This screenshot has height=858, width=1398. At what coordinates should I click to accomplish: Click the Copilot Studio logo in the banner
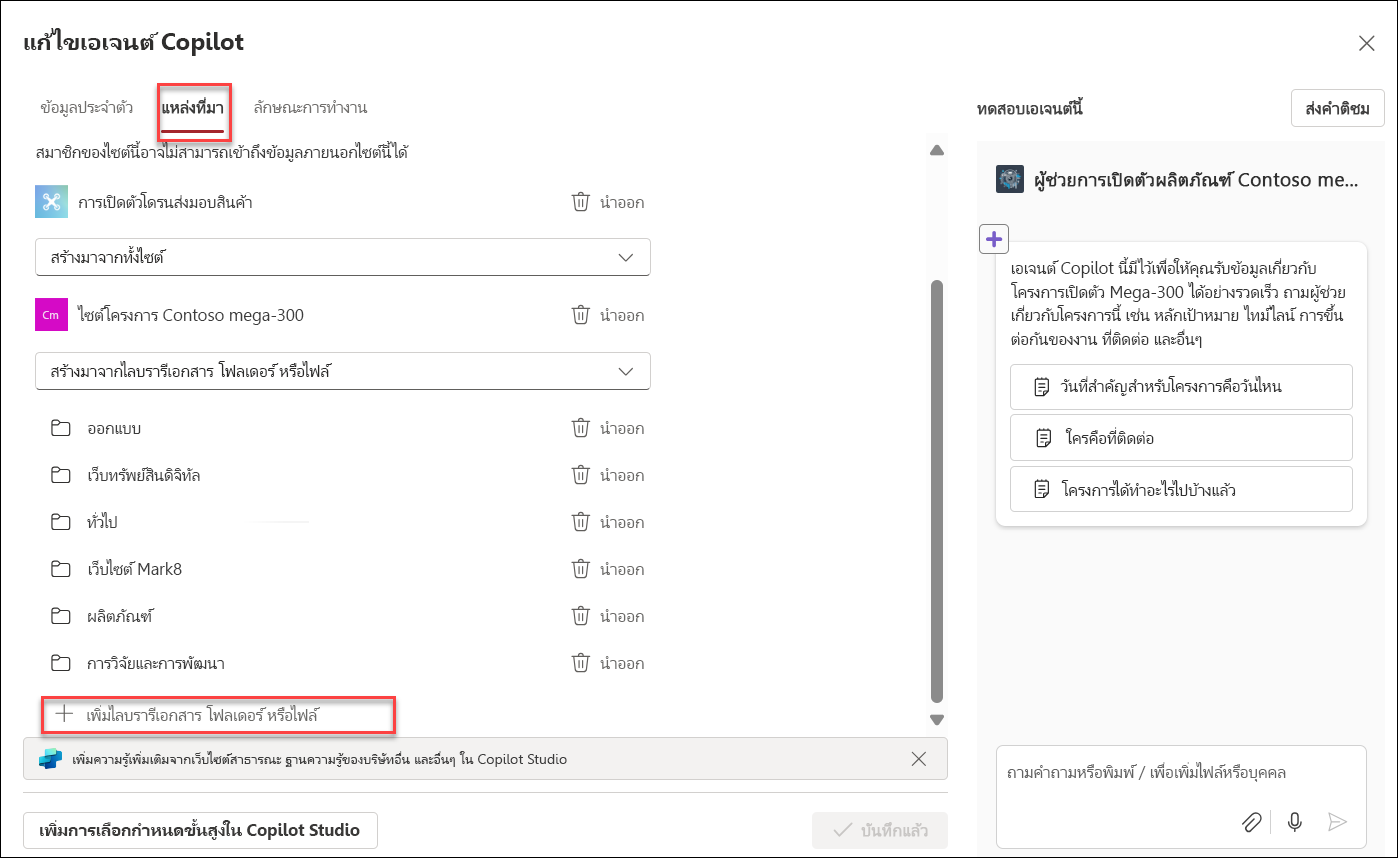[x=50, y=759]
